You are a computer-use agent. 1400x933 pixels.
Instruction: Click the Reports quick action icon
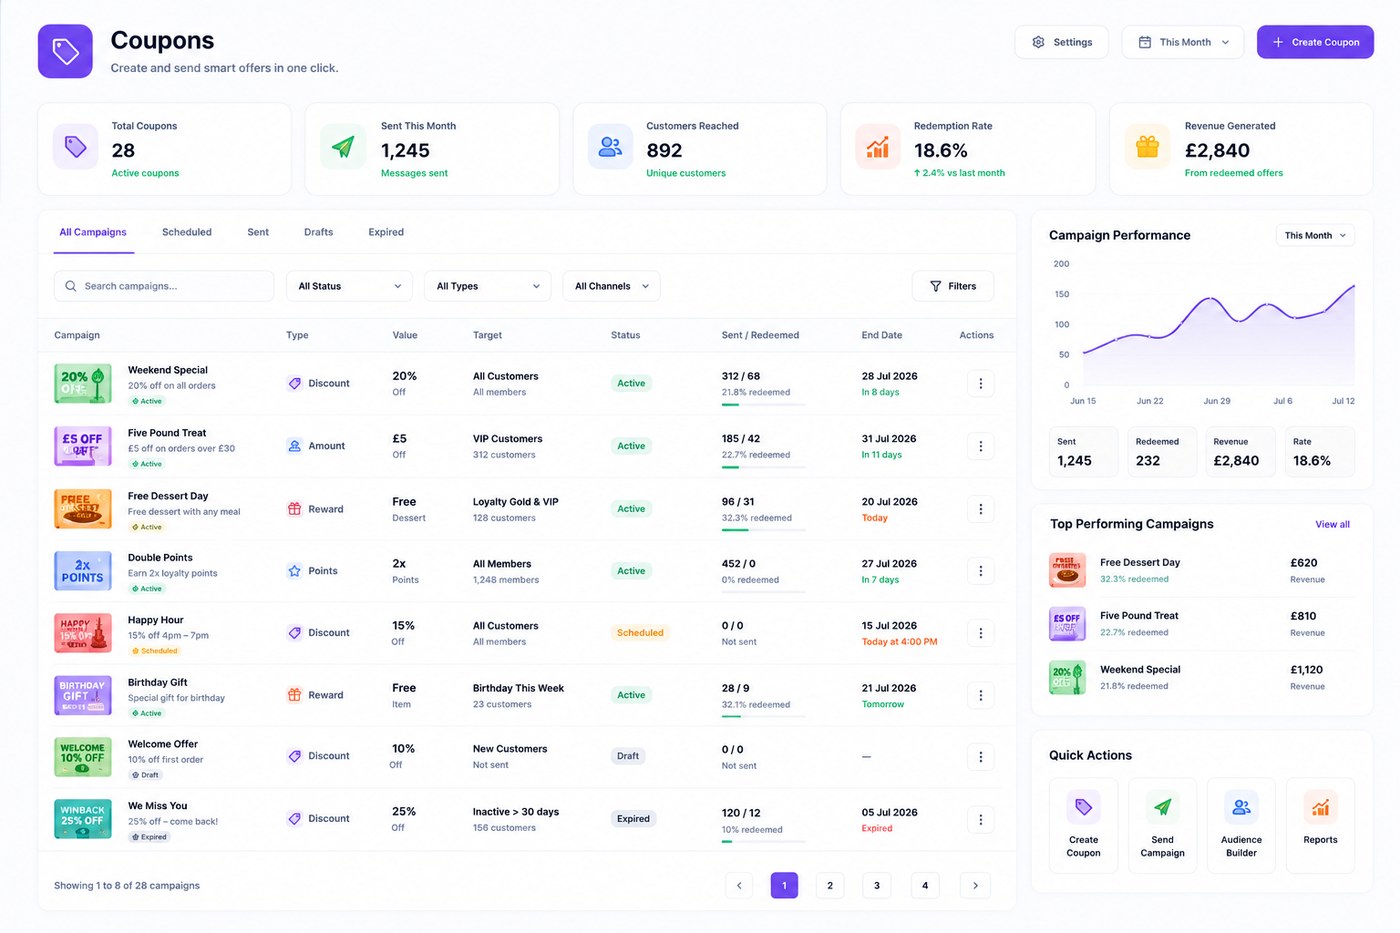click(1320, 807)
